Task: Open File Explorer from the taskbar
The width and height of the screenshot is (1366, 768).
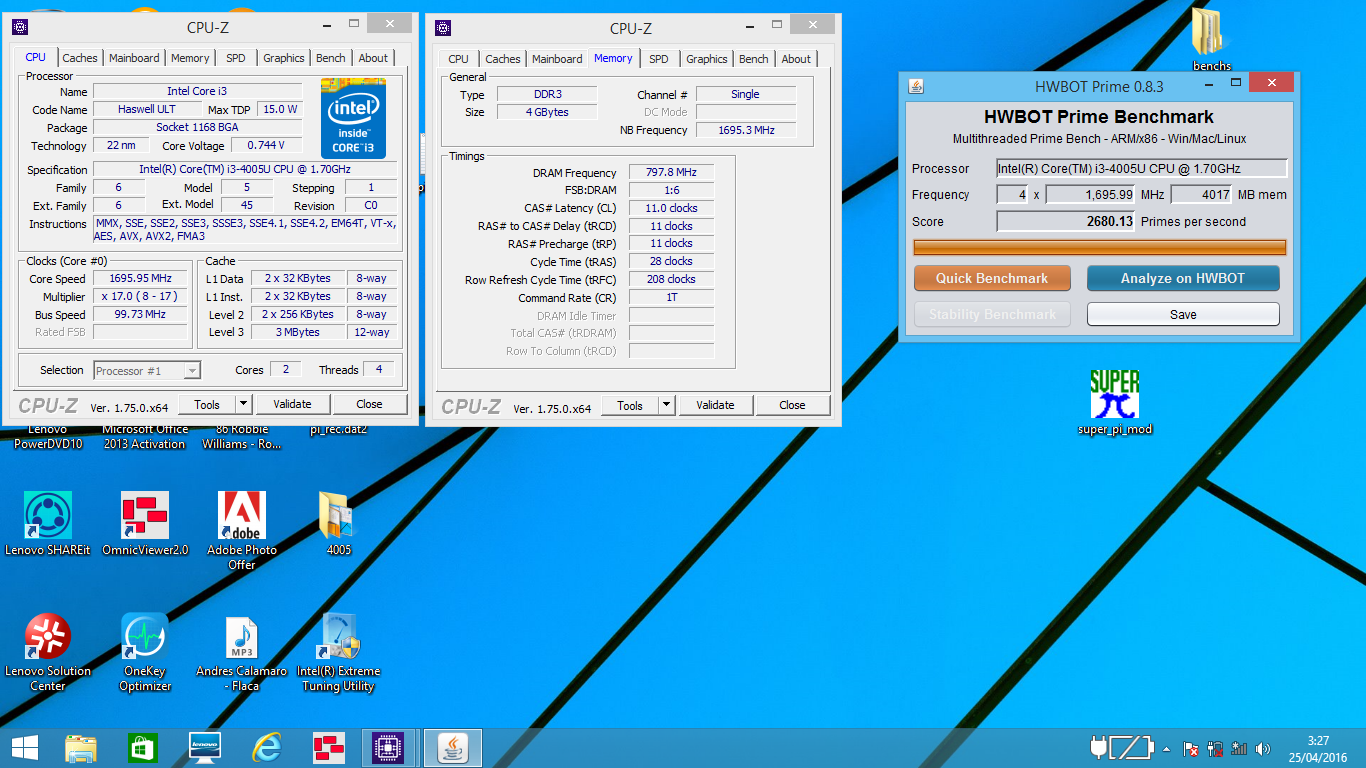Action: pos(81,747)
